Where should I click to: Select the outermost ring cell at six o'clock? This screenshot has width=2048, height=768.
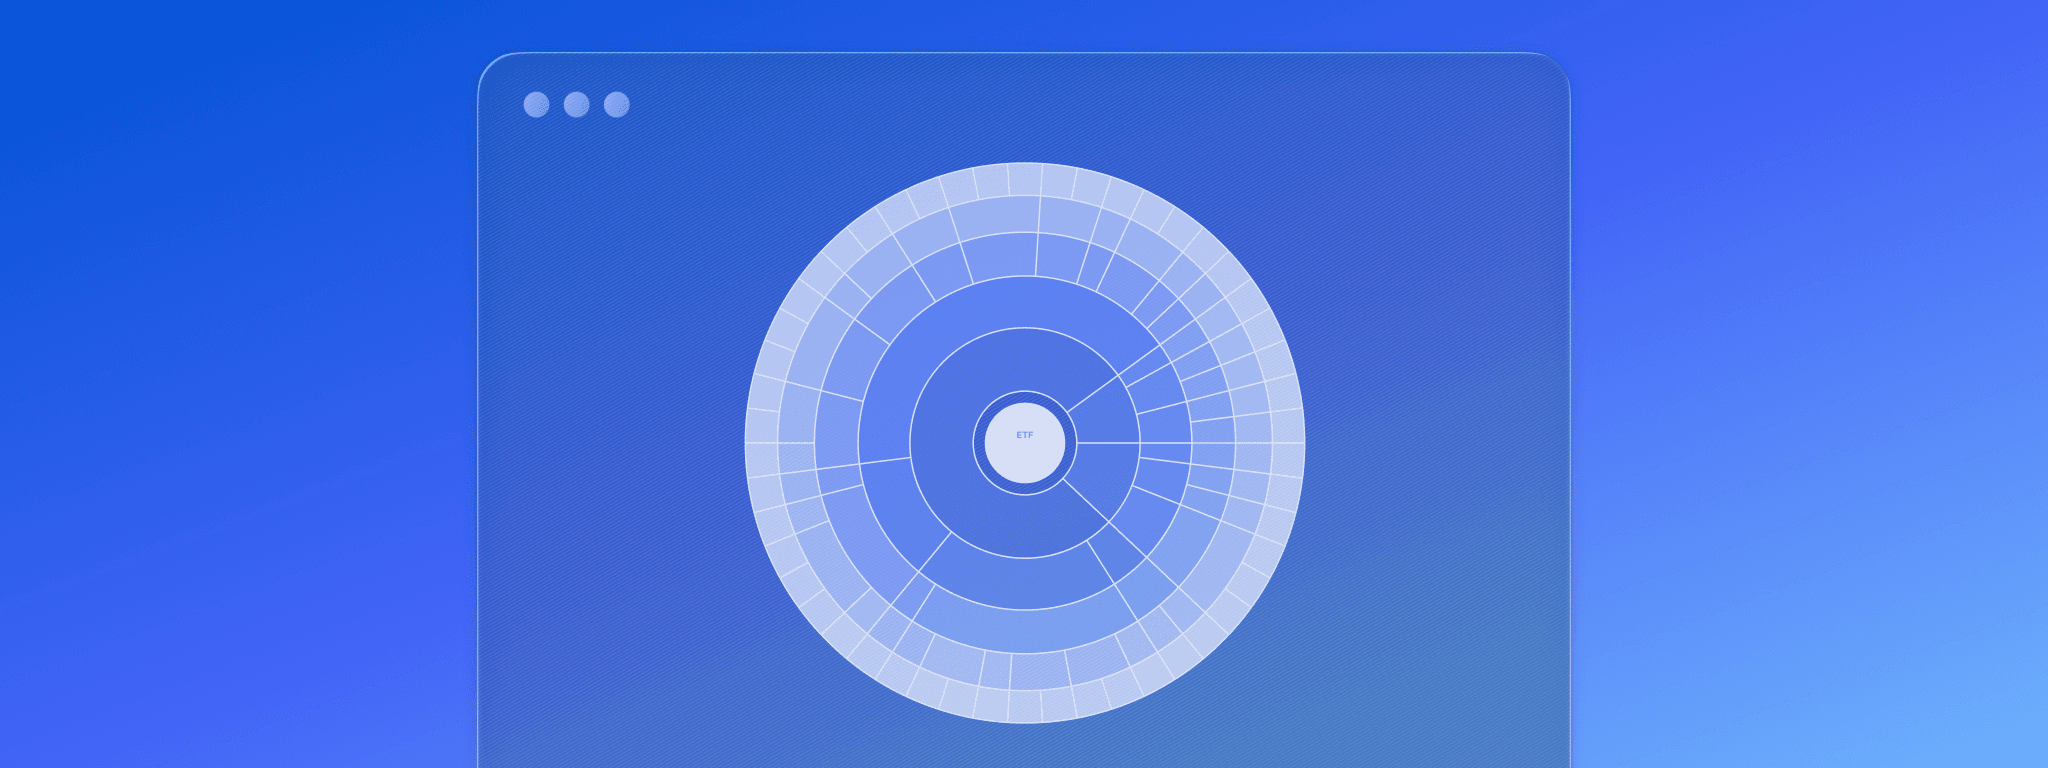[x=1024, y=706]
